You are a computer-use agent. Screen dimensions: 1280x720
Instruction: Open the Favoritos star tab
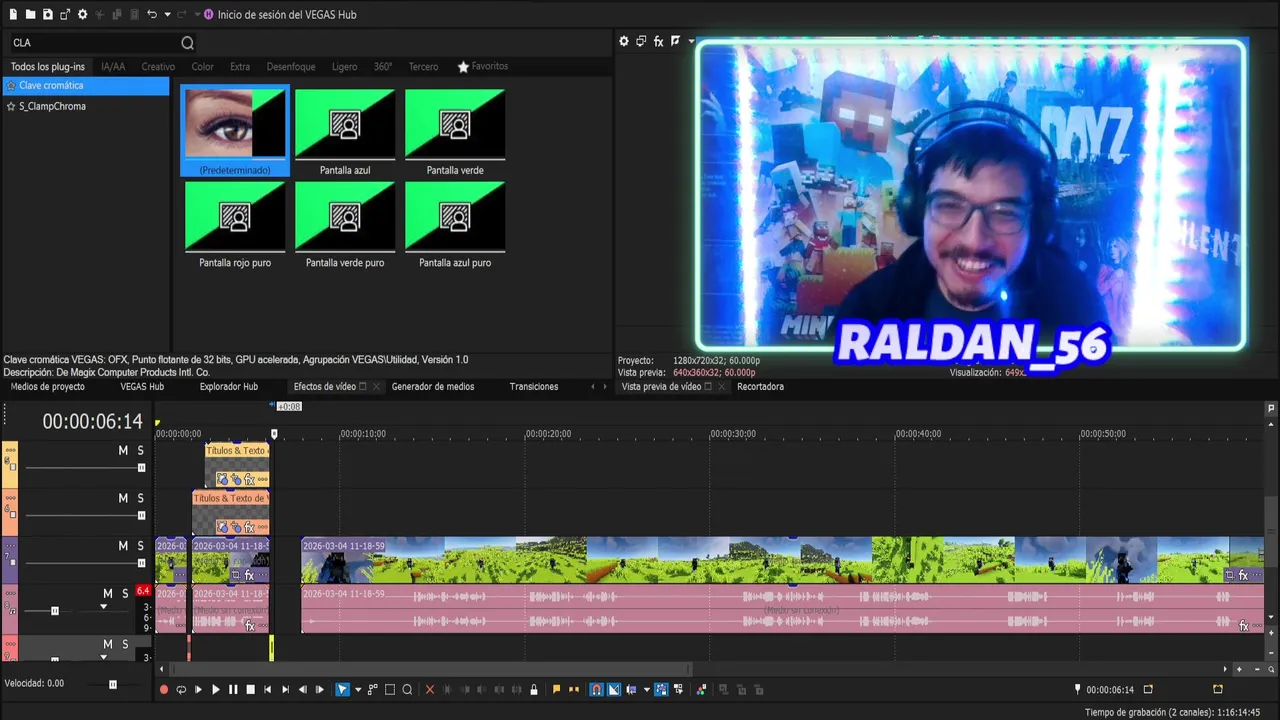point(483,67)
